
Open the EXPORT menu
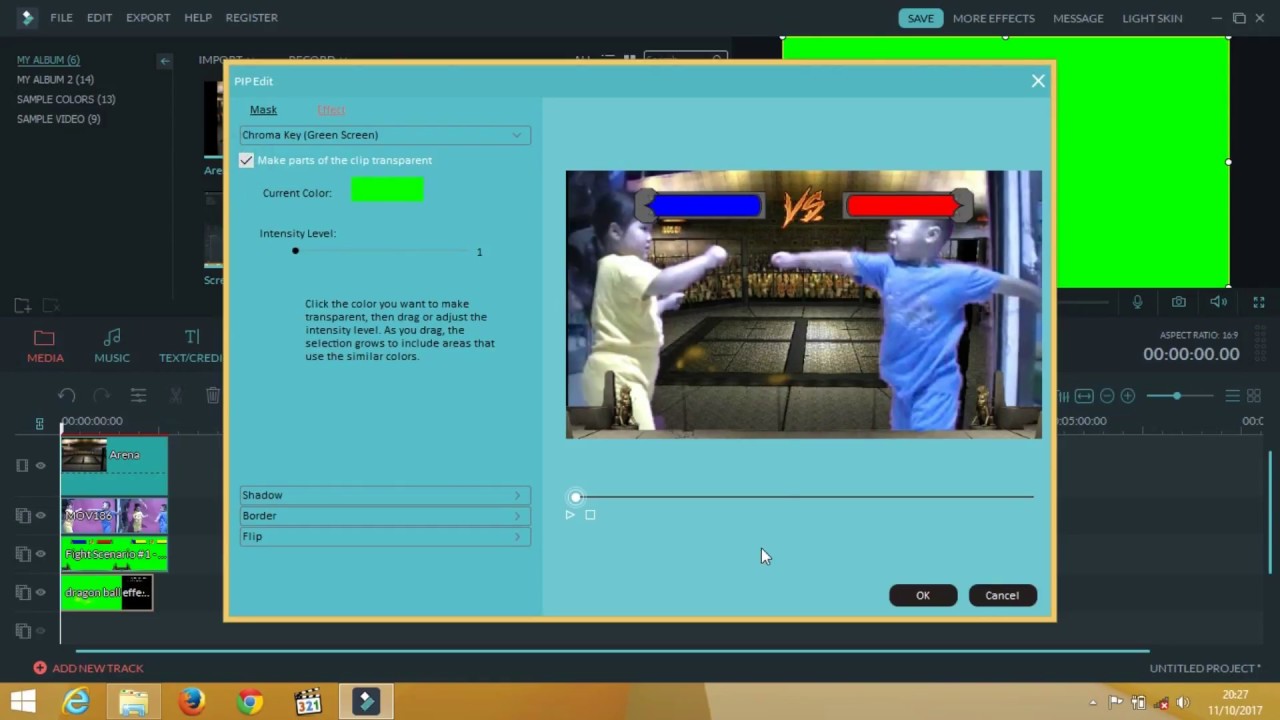pyautogui.click(x=148, y=18)
